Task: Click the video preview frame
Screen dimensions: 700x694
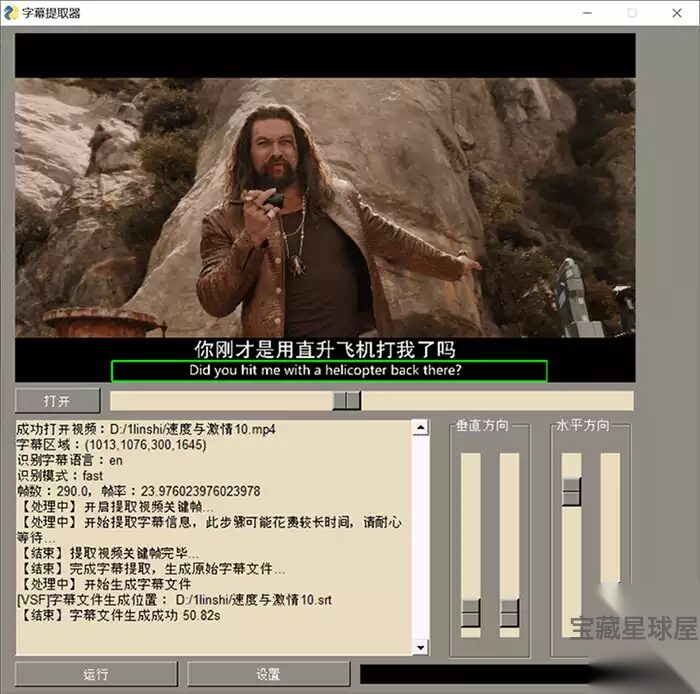Action: [325, 208]
